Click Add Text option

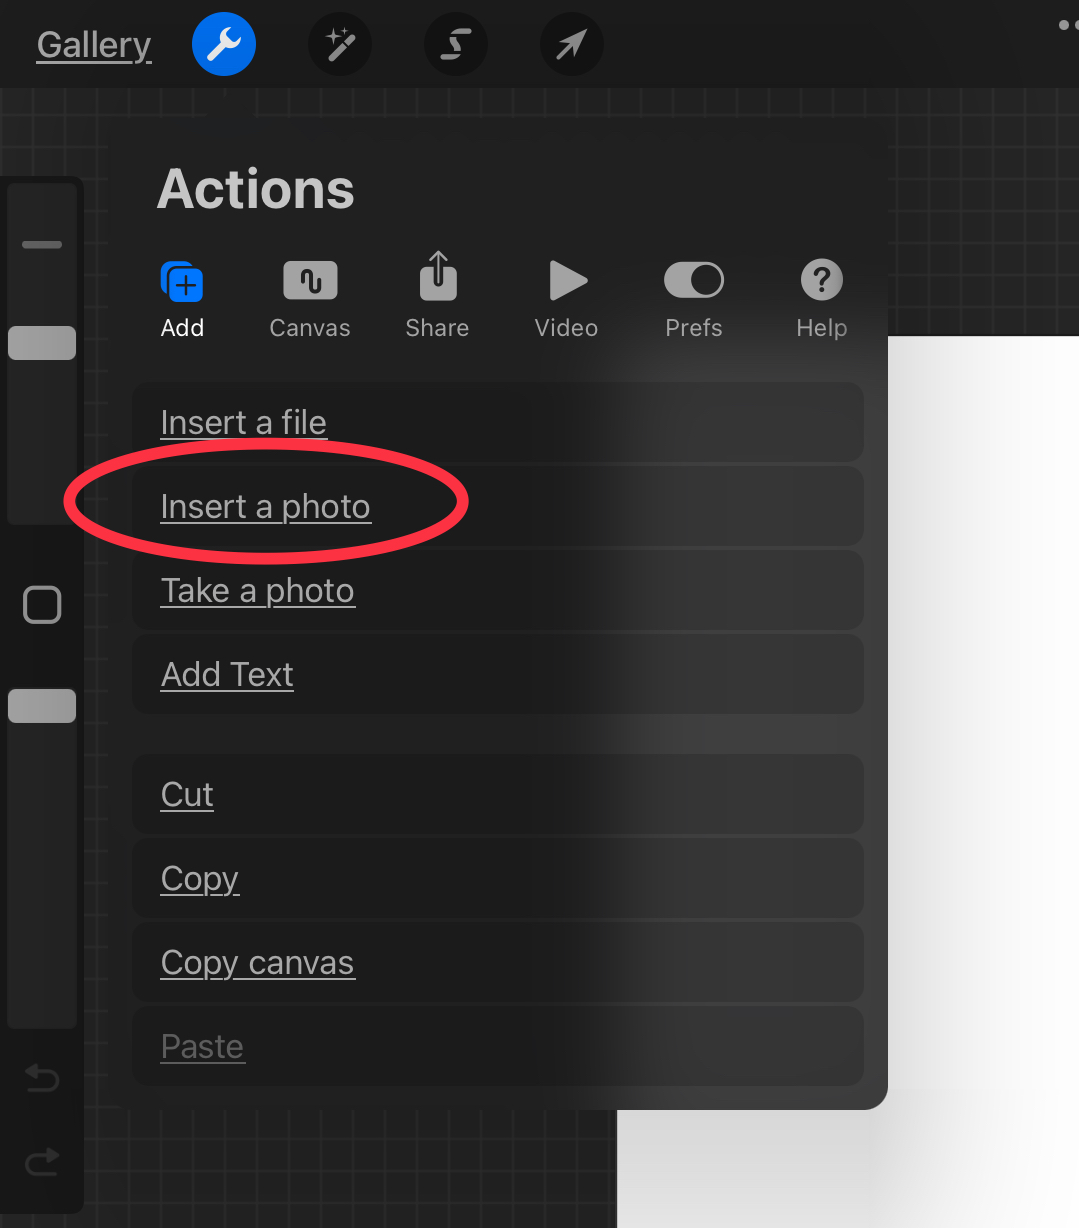pyautogui.click(x=228, y=674)
